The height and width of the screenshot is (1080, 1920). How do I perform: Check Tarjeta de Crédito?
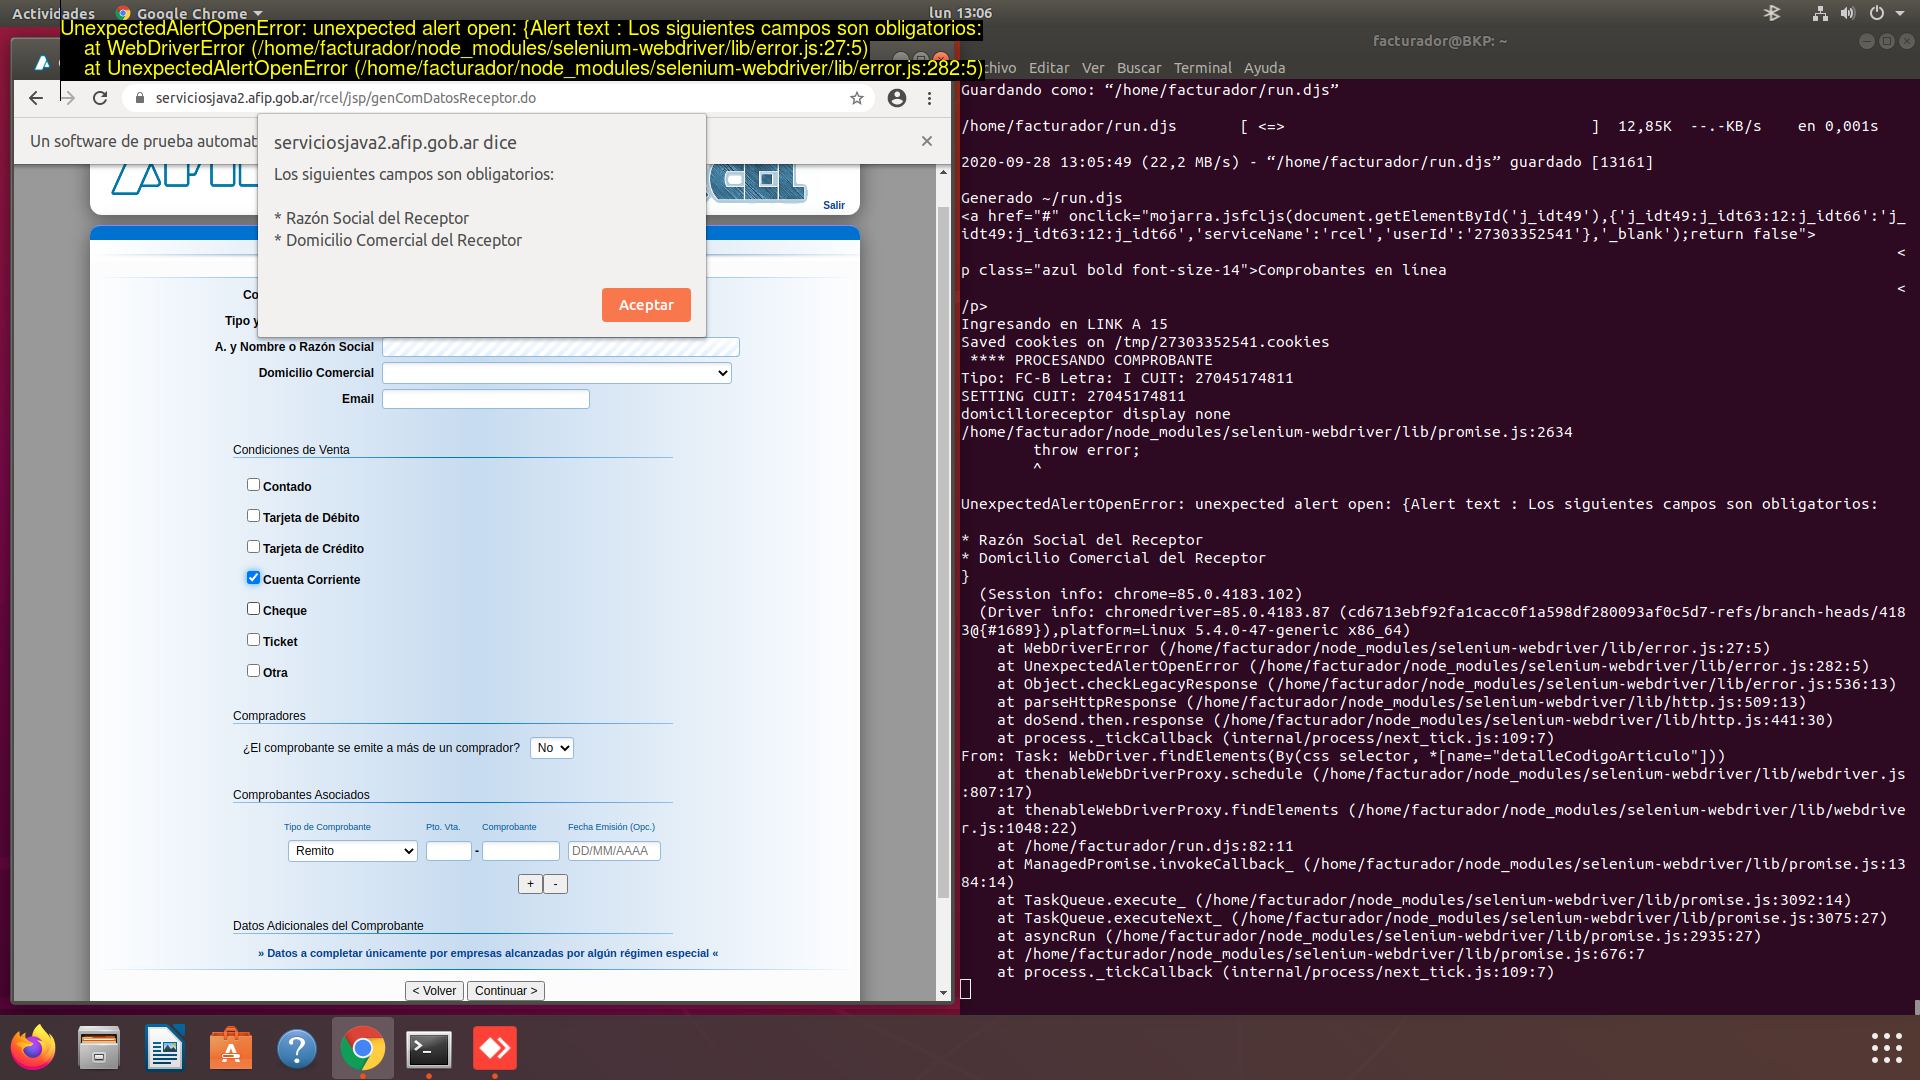coord(253,547)
